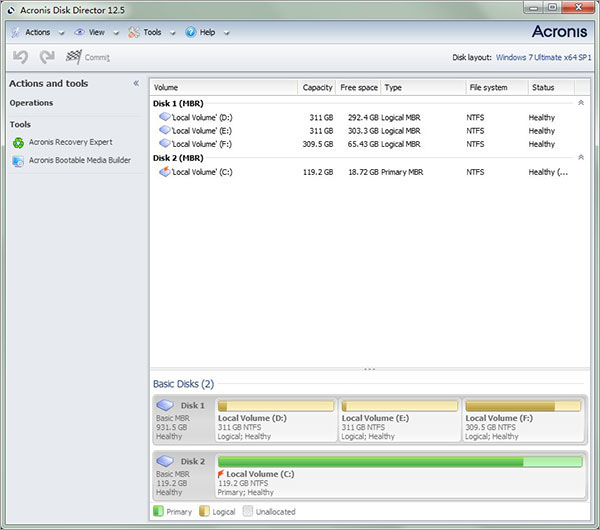Click the volume icon for drive D:
The height and width of the screenshot is (530, 600).
[x=165, y=117]
